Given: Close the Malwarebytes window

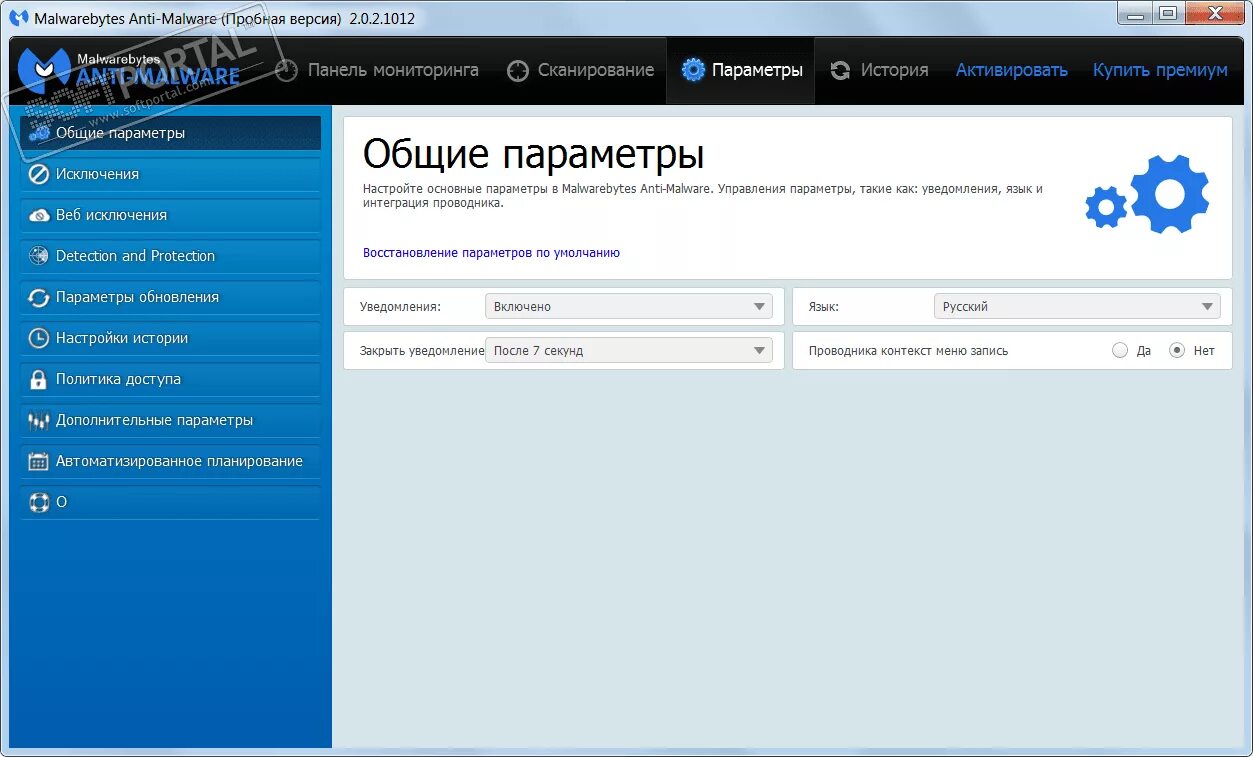Looking at the screenshot, I should 1214,13.
